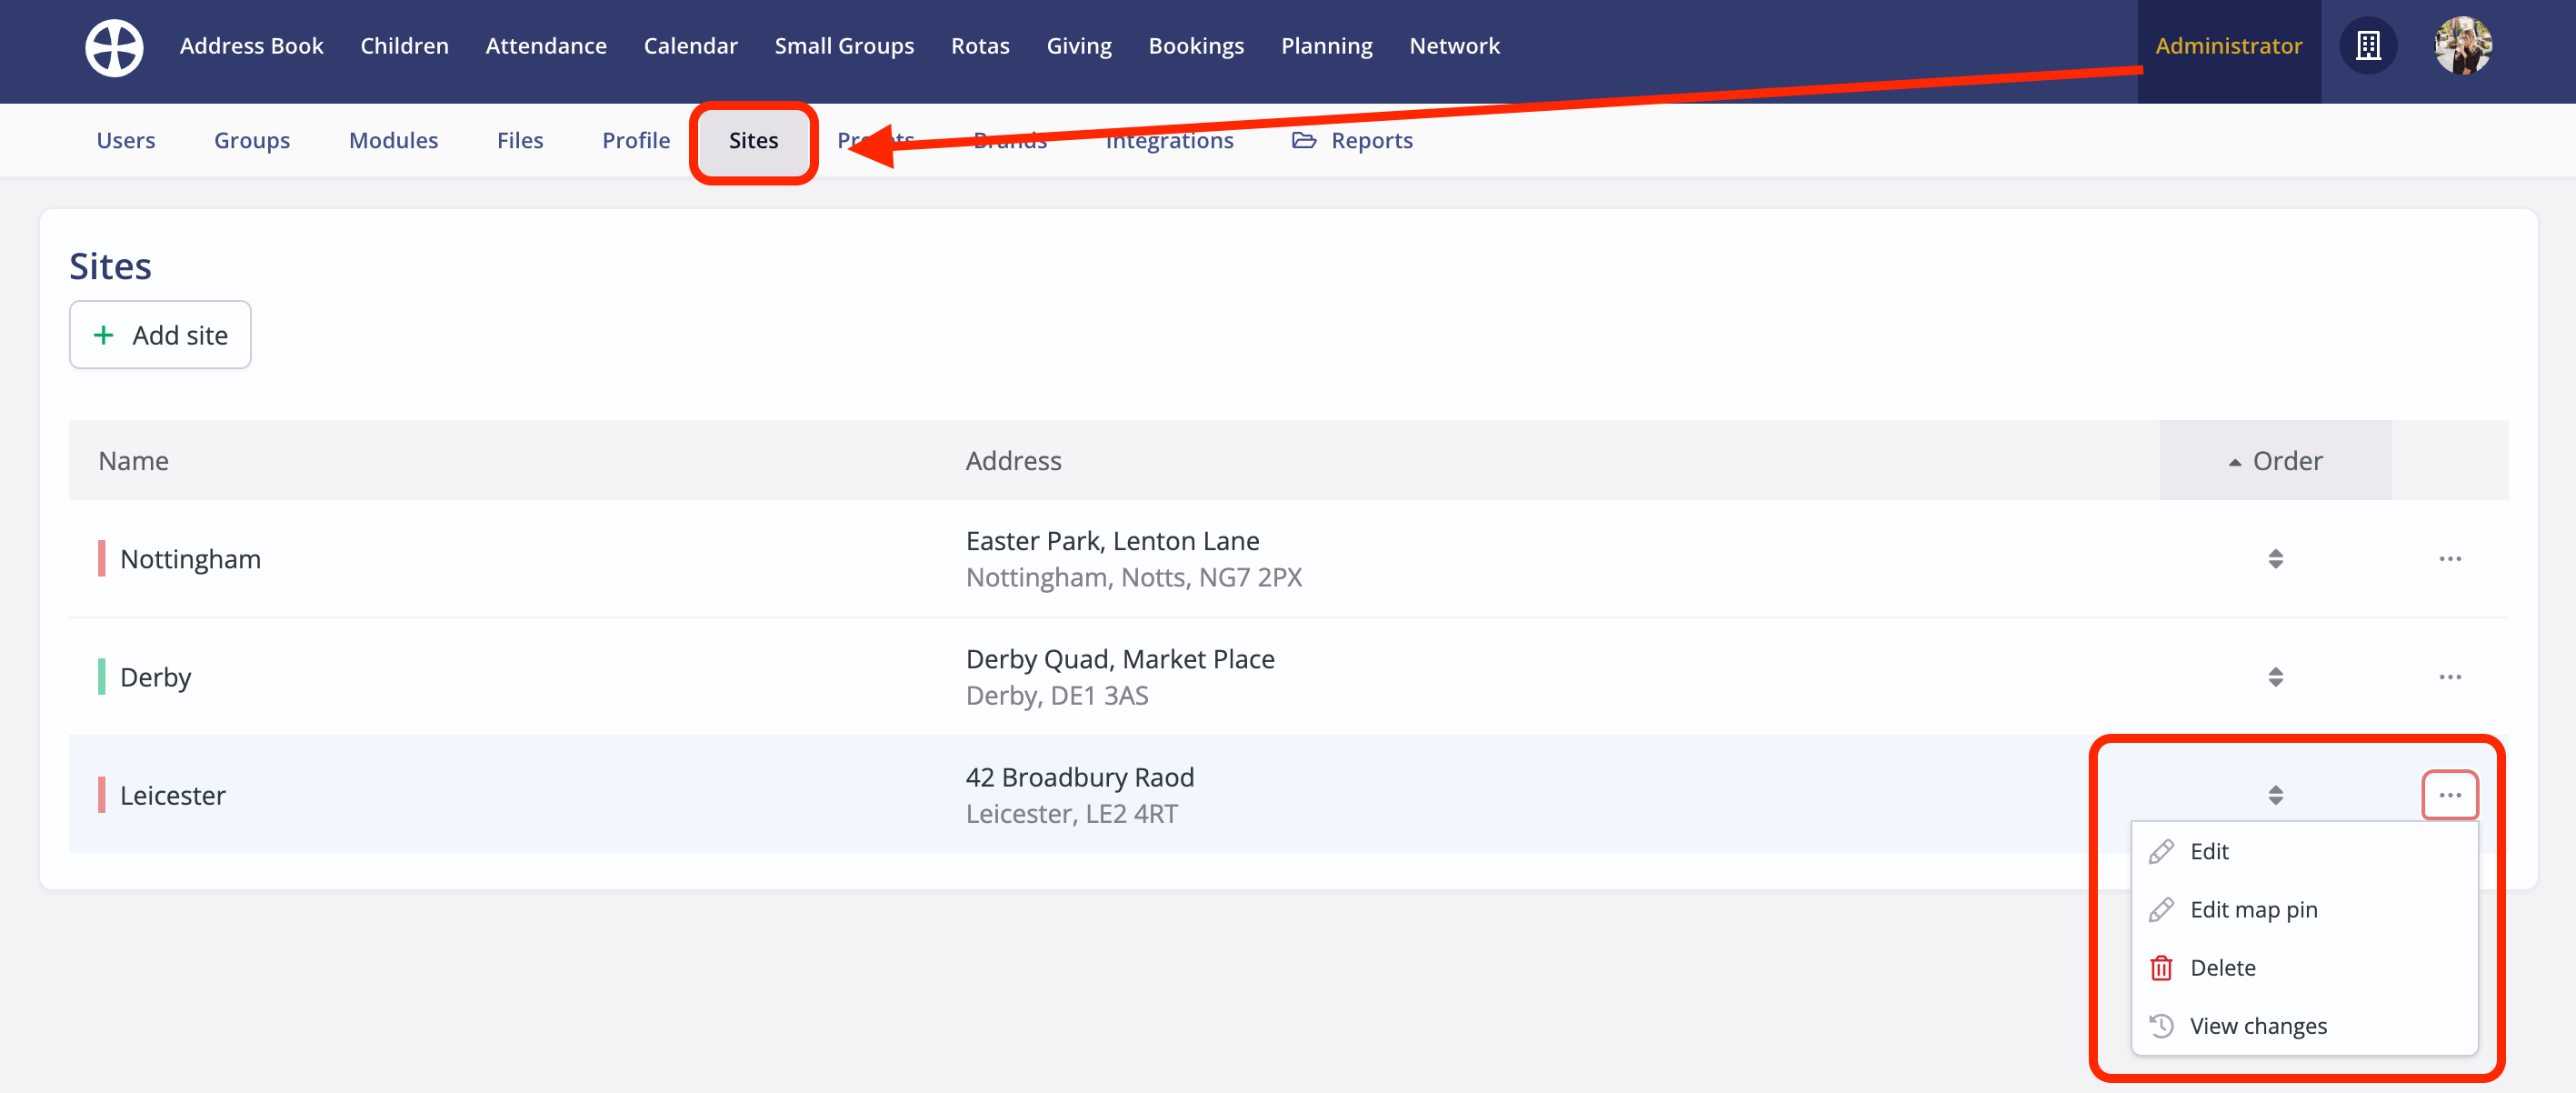Close the Leicester more options menu
This screenshot has height=1093, width=2576.
click(x=2449, y=795)
